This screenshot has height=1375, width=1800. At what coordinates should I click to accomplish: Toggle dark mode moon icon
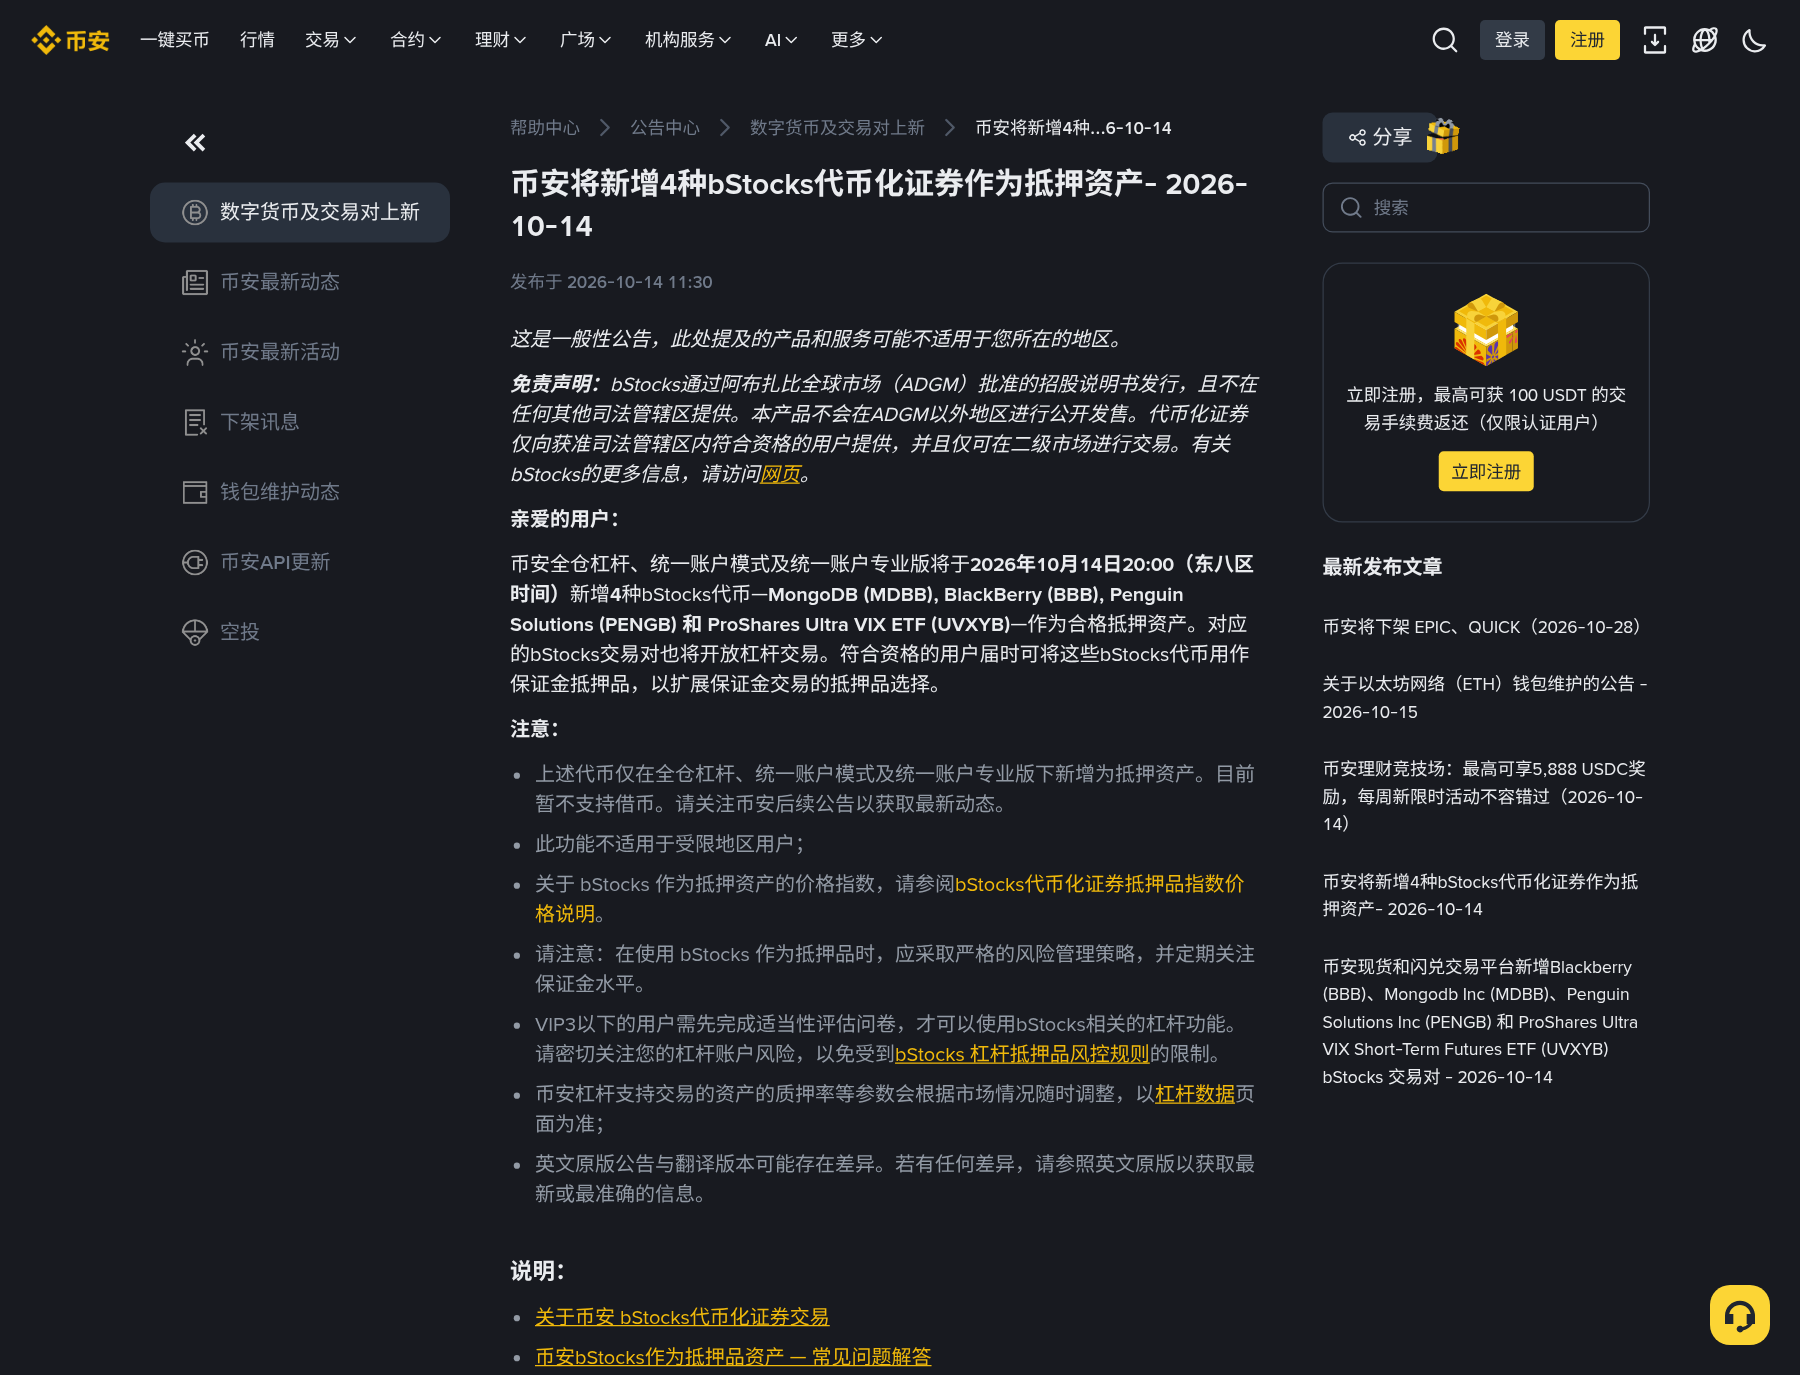click(1754, 40)
